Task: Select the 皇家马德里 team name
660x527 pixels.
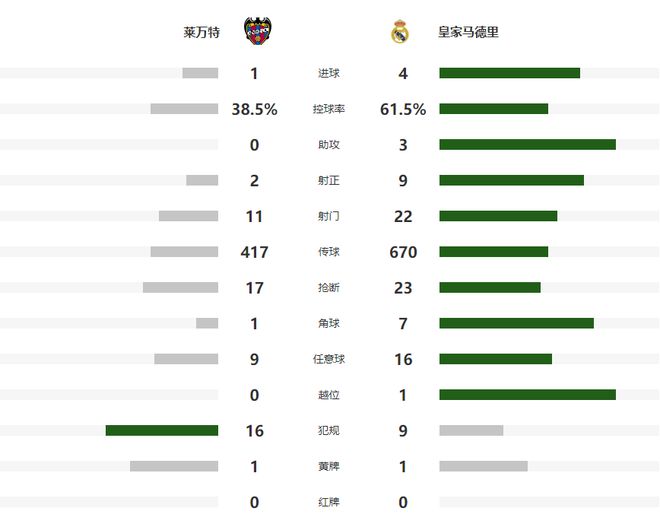Action: (469, 32)
